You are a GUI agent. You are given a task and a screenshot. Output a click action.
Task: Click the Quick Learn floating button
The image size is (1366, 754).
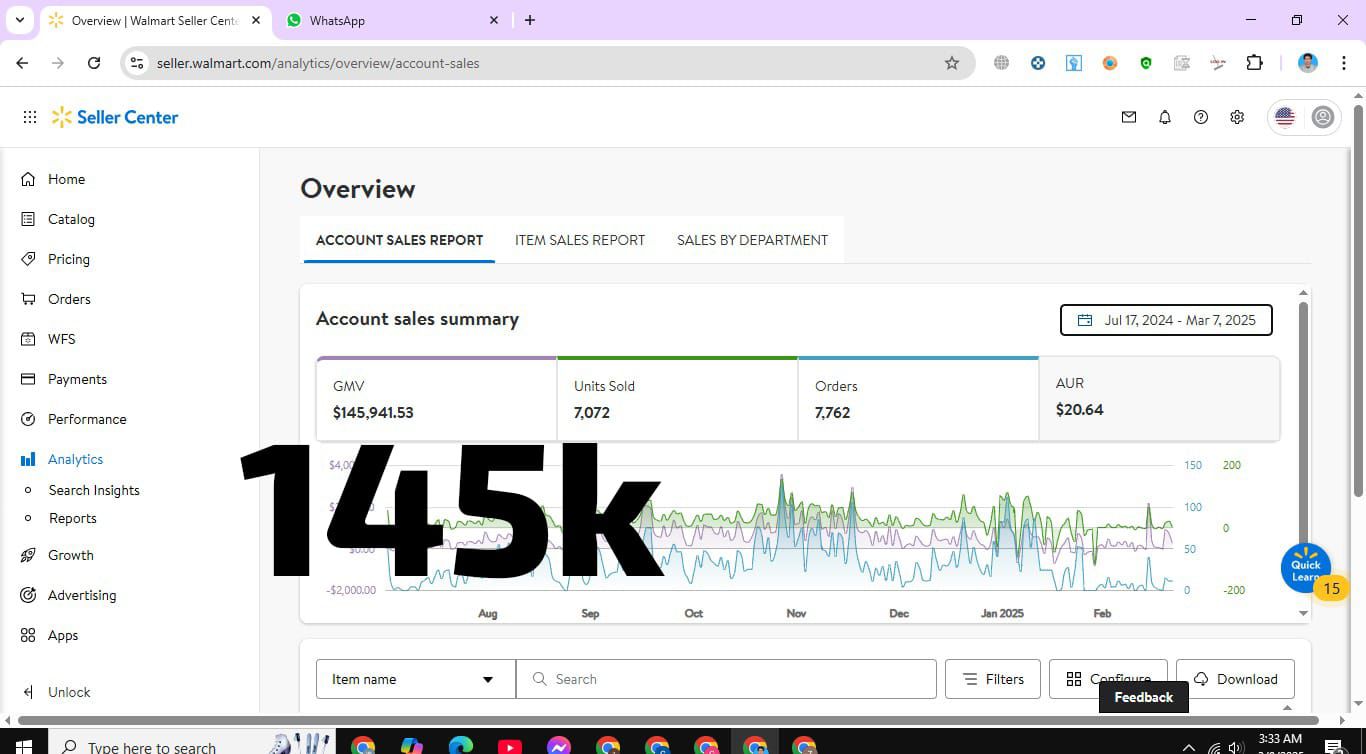[x=1305, y=568]
